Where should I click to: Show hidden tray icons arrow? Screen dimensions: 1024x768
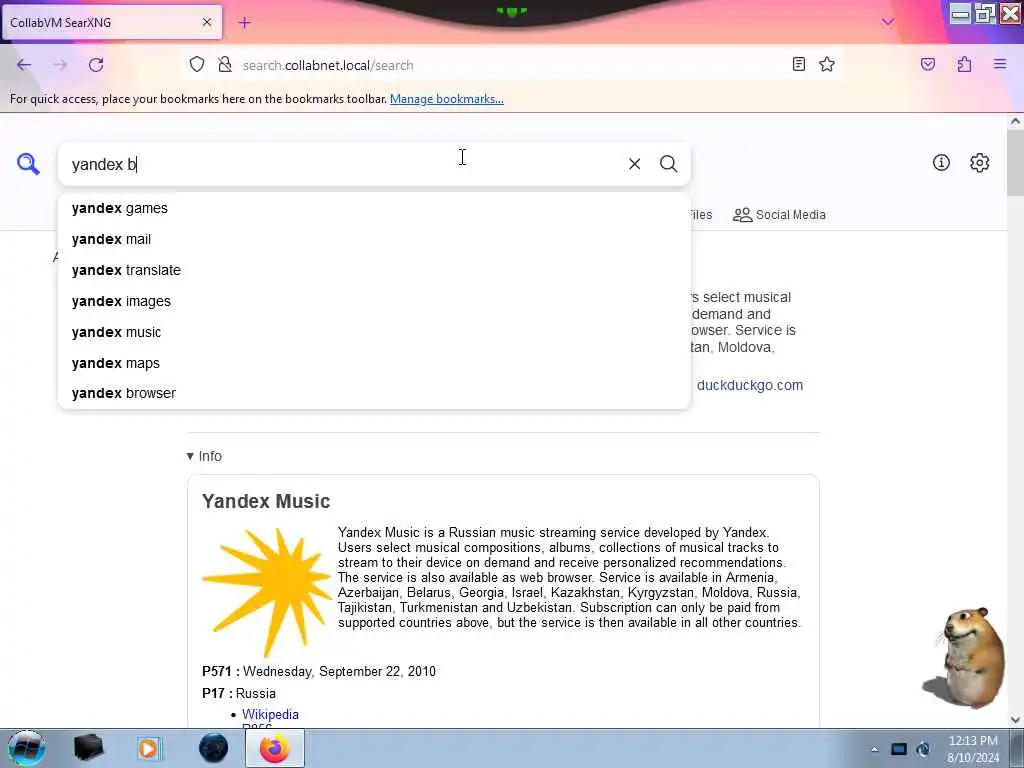(874, 750)
